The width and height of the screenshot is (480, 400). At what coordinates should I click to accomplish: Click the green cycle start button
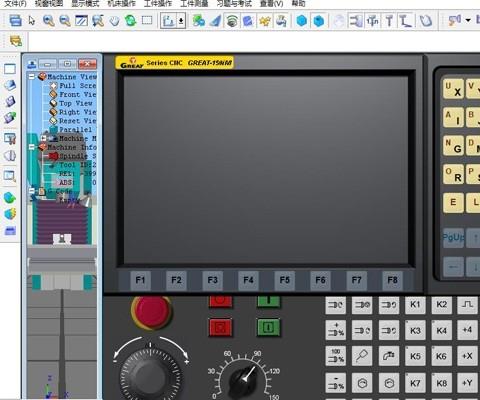[x=269, y=327]
